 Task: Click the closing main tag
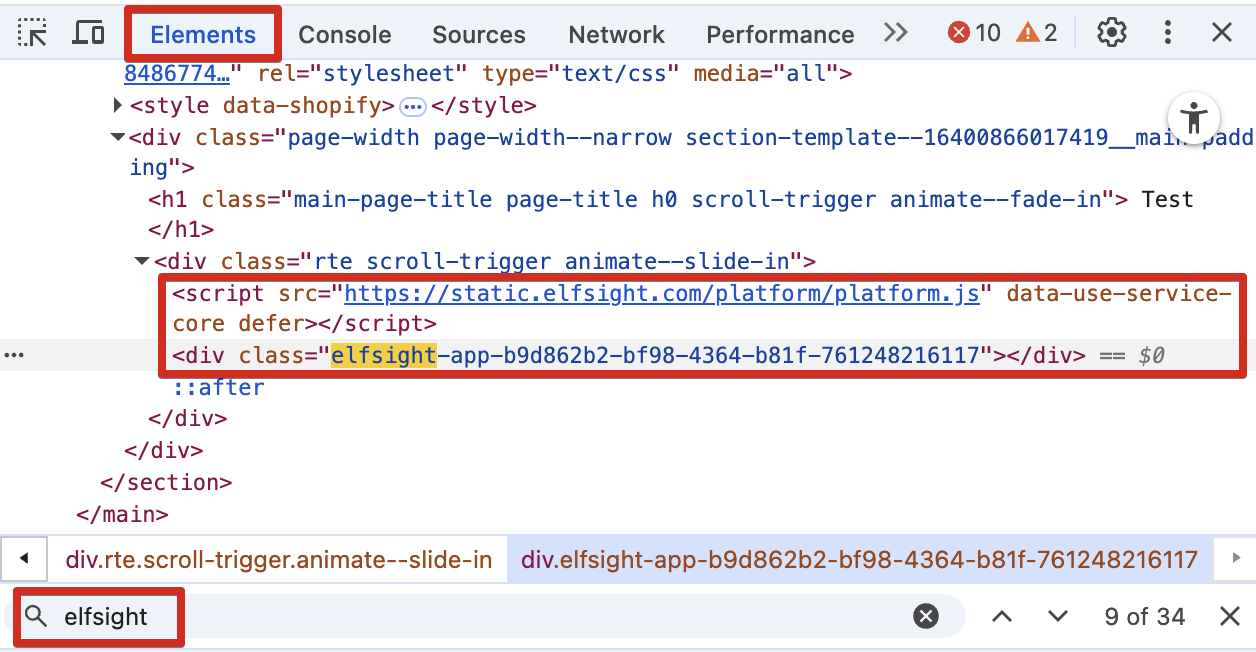pos(122,514)
